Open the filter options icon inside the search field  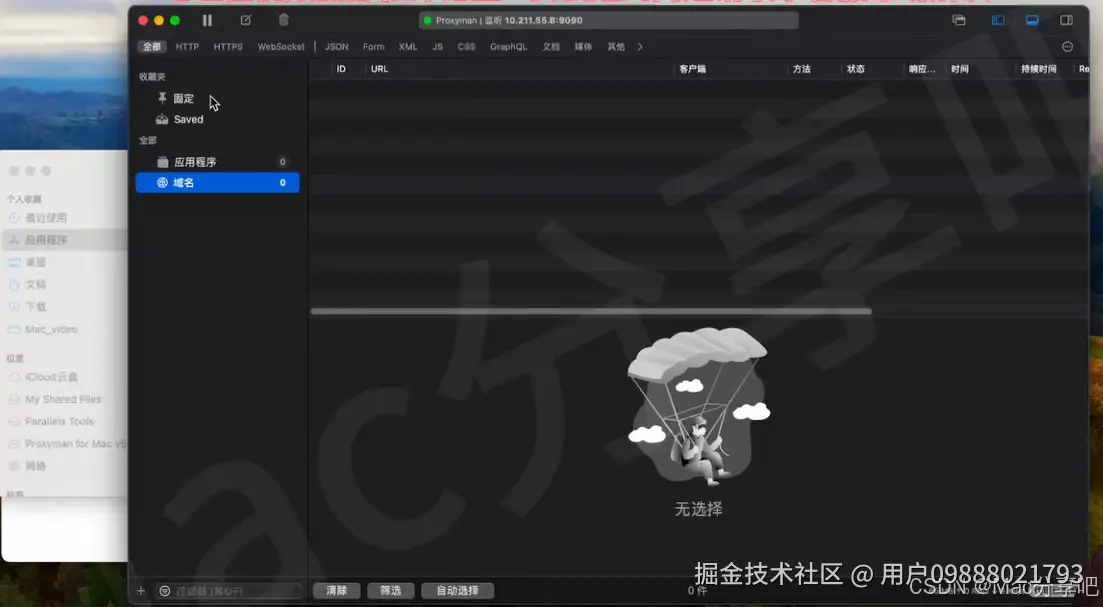(x=165, y=590)
